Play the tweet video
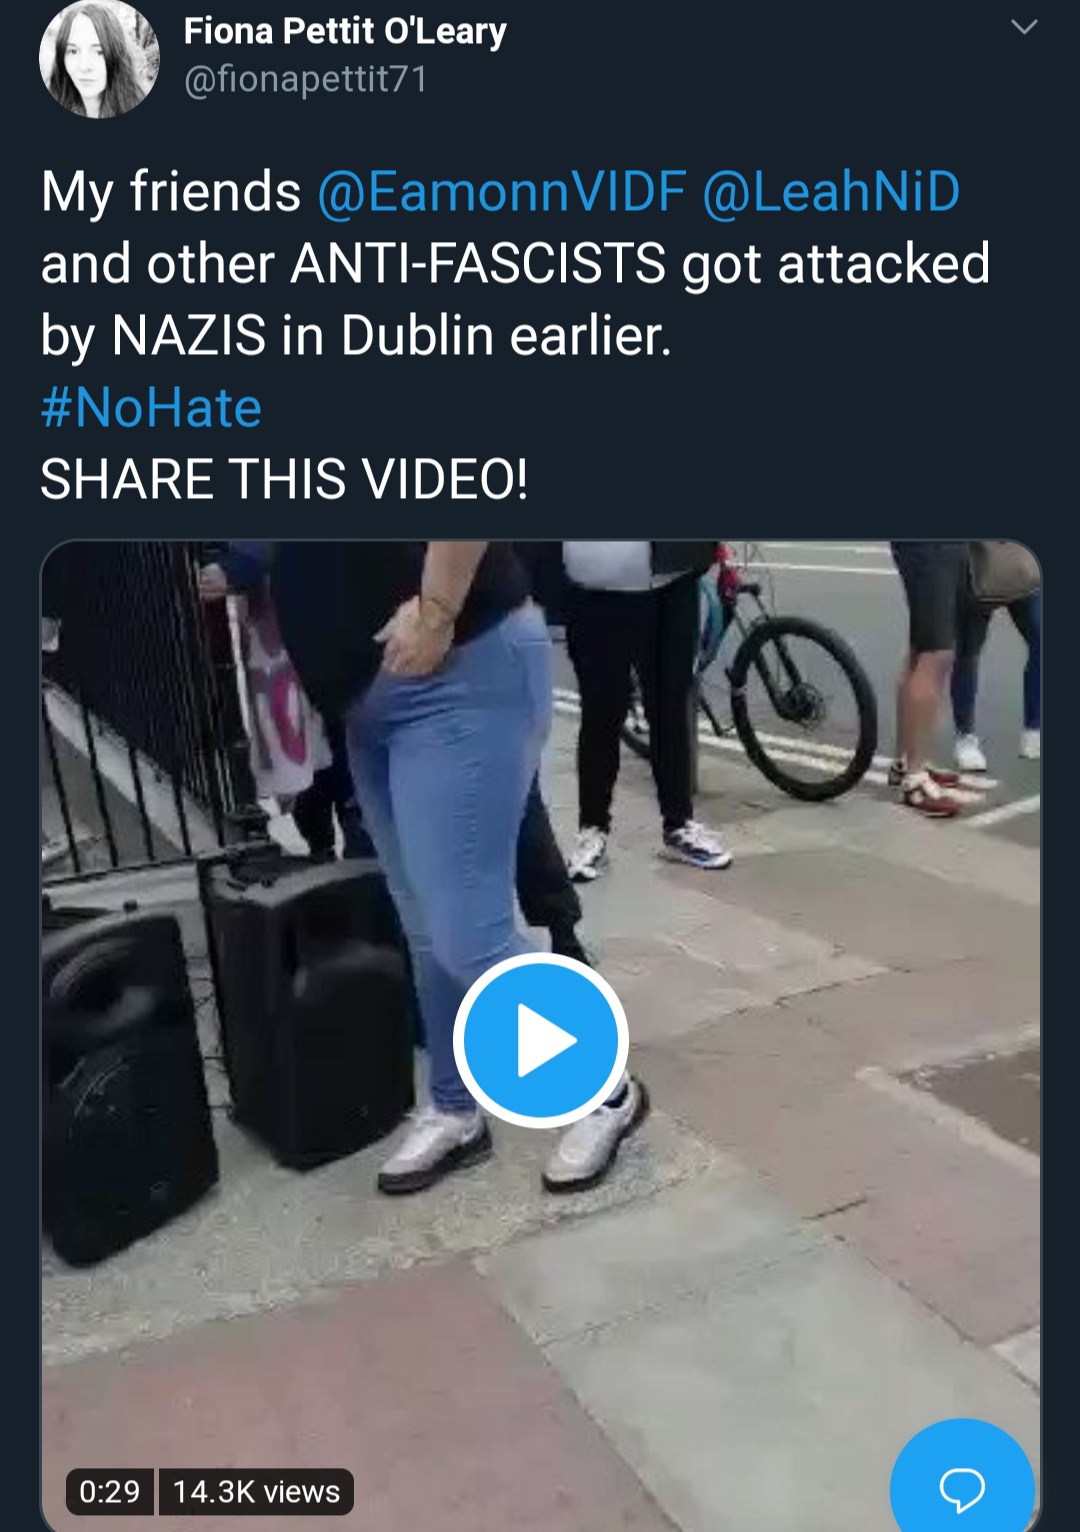 541,1040
